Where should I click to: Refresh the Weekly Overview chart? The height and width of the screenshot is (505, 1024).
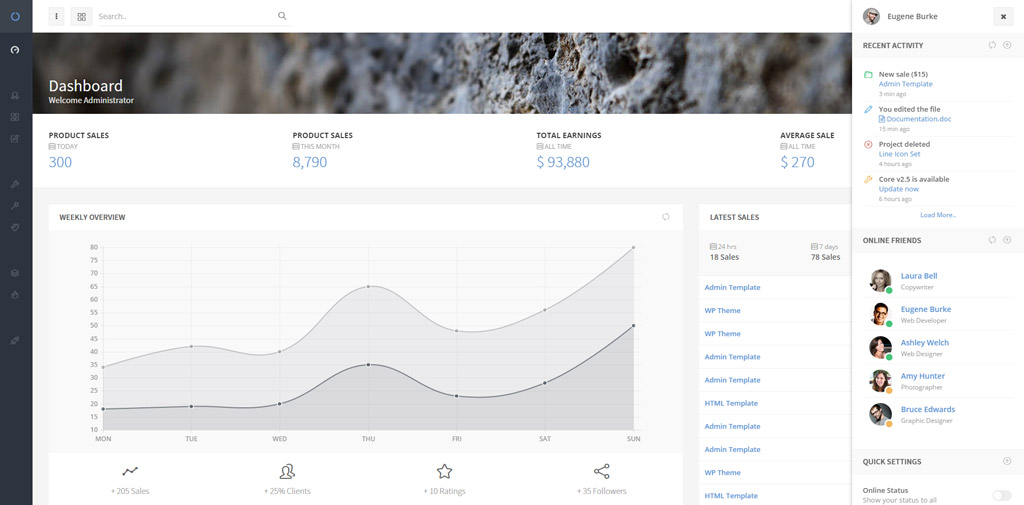pyautogui.click(x=666, y=217)
